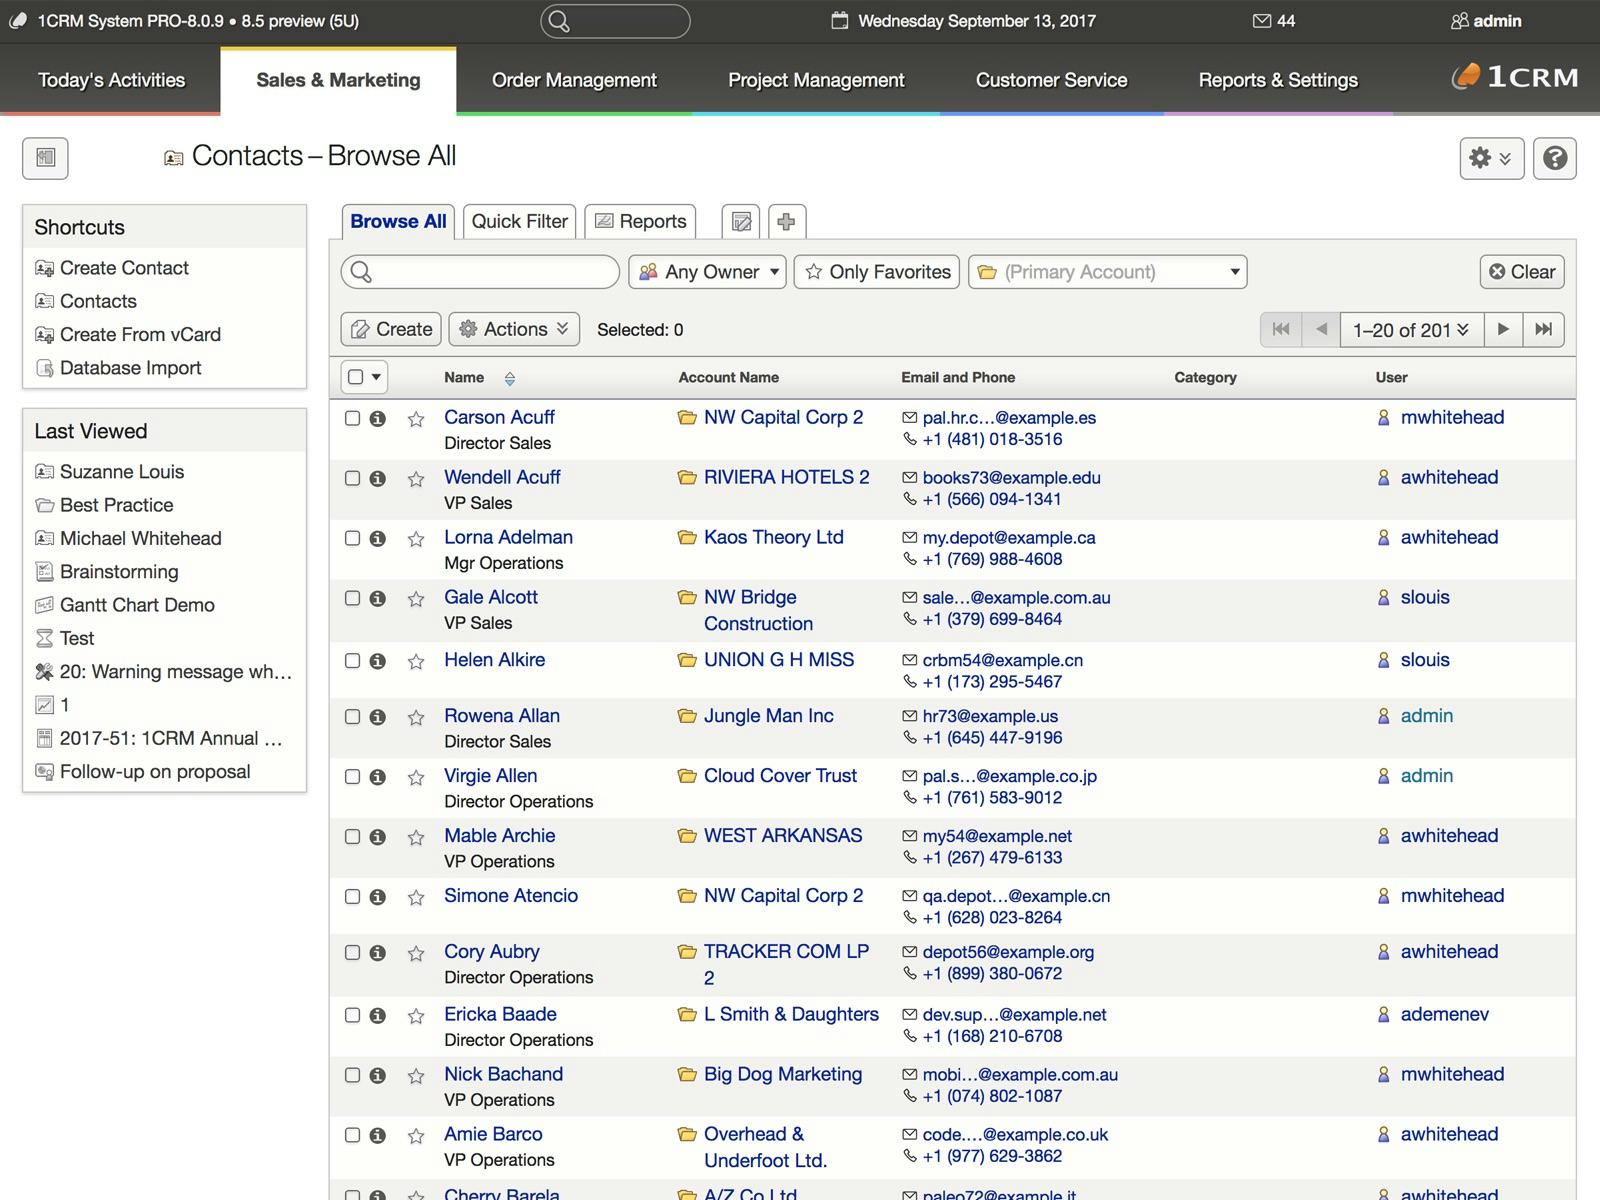Select Wendell Acuff row checkbox
The image size is (1600, 1200).
[x=352, y=478]
